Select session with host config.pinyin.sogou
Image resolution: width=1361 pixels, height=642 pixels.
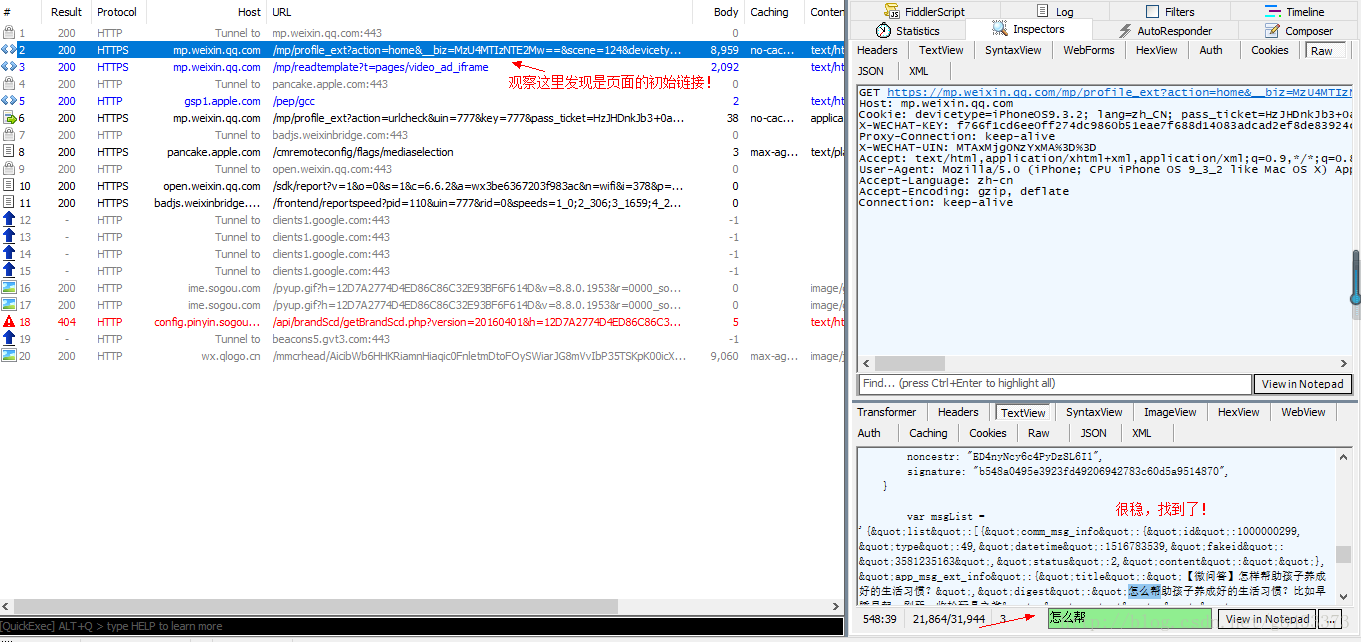421,322
